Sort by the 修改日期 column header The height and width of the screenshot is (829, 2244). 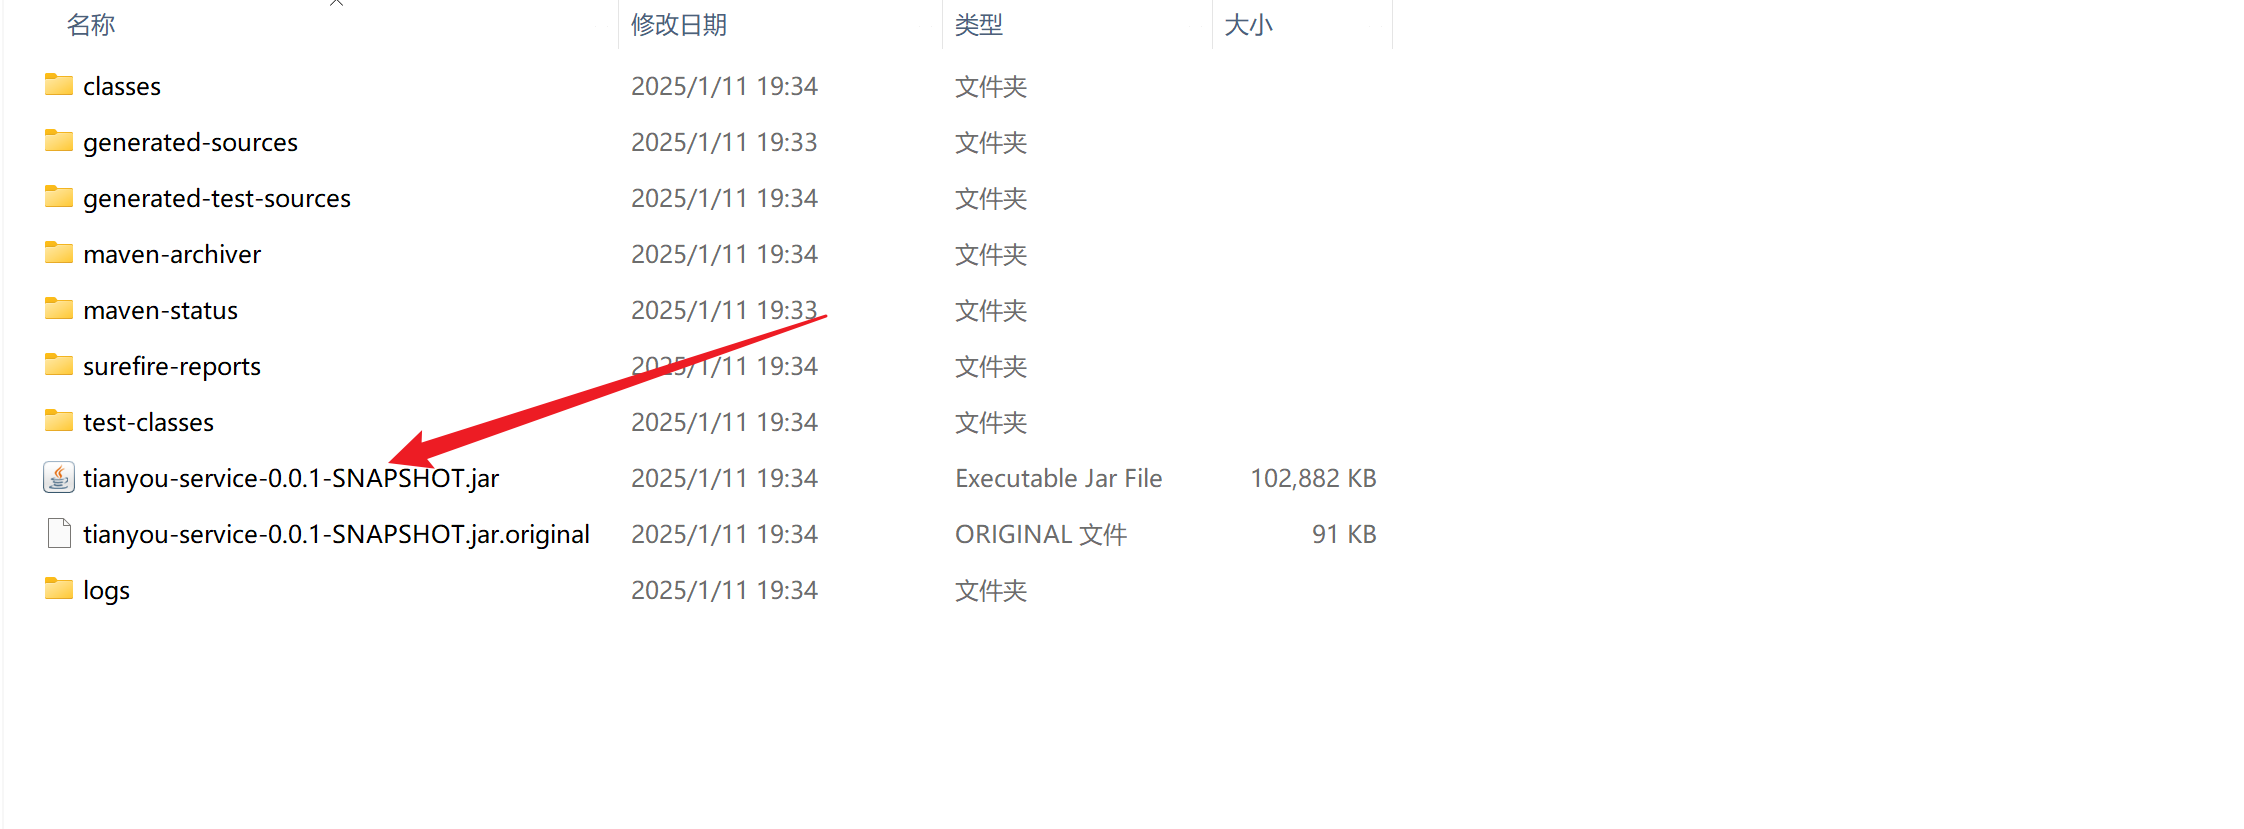click(x=679, y=25)
